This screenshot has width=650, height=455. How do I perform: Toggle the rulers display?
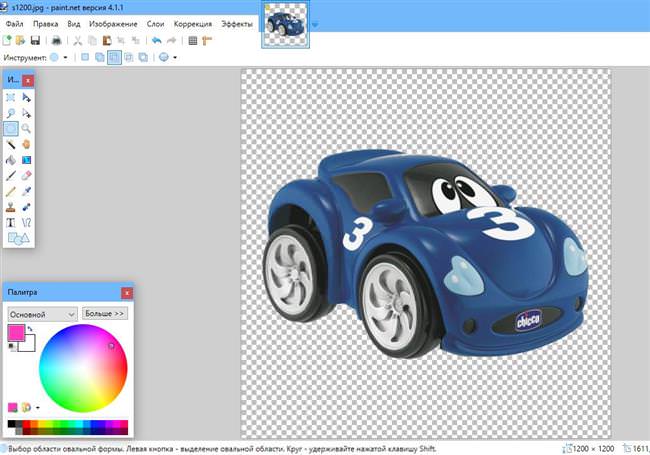(207, 41)
